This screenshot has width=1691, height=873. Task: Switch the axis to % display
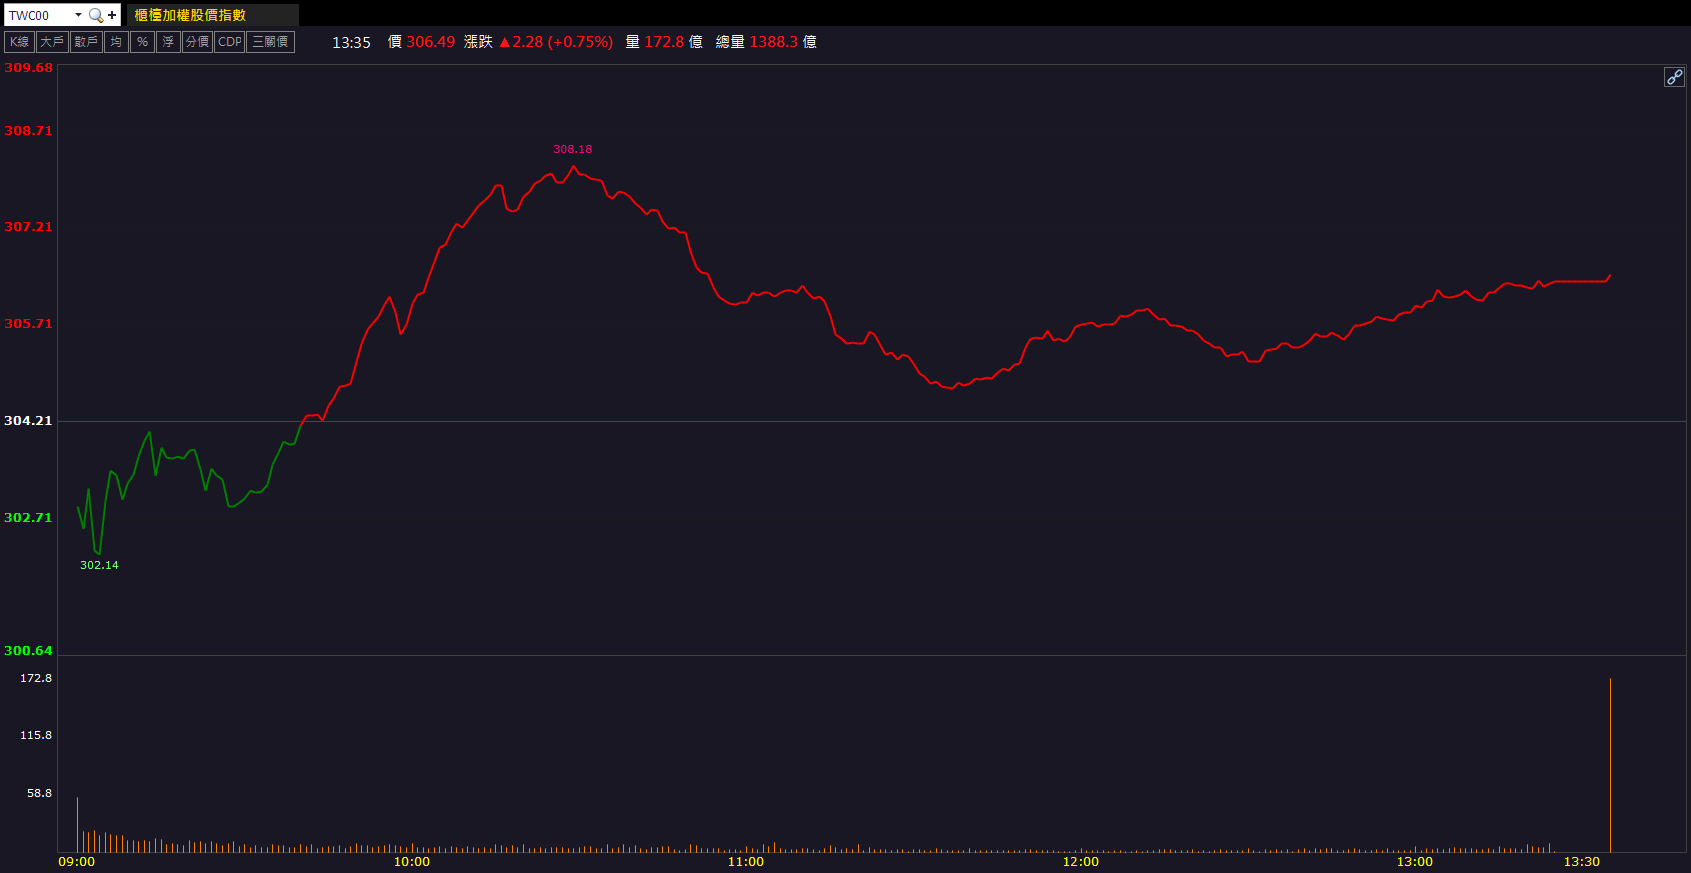point(142,42)
